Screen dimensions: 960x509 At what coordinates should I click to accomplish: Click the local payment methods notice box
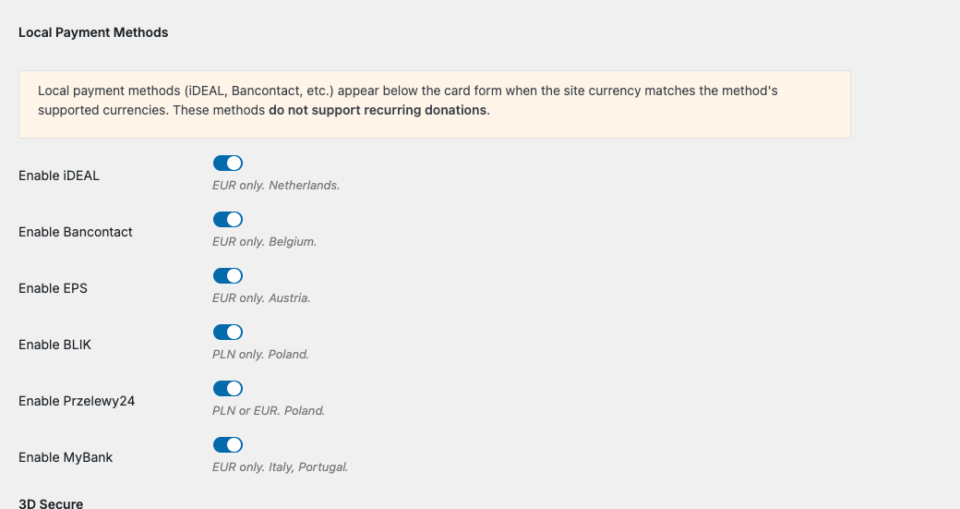pyautogui.click(x=434, y=104)
